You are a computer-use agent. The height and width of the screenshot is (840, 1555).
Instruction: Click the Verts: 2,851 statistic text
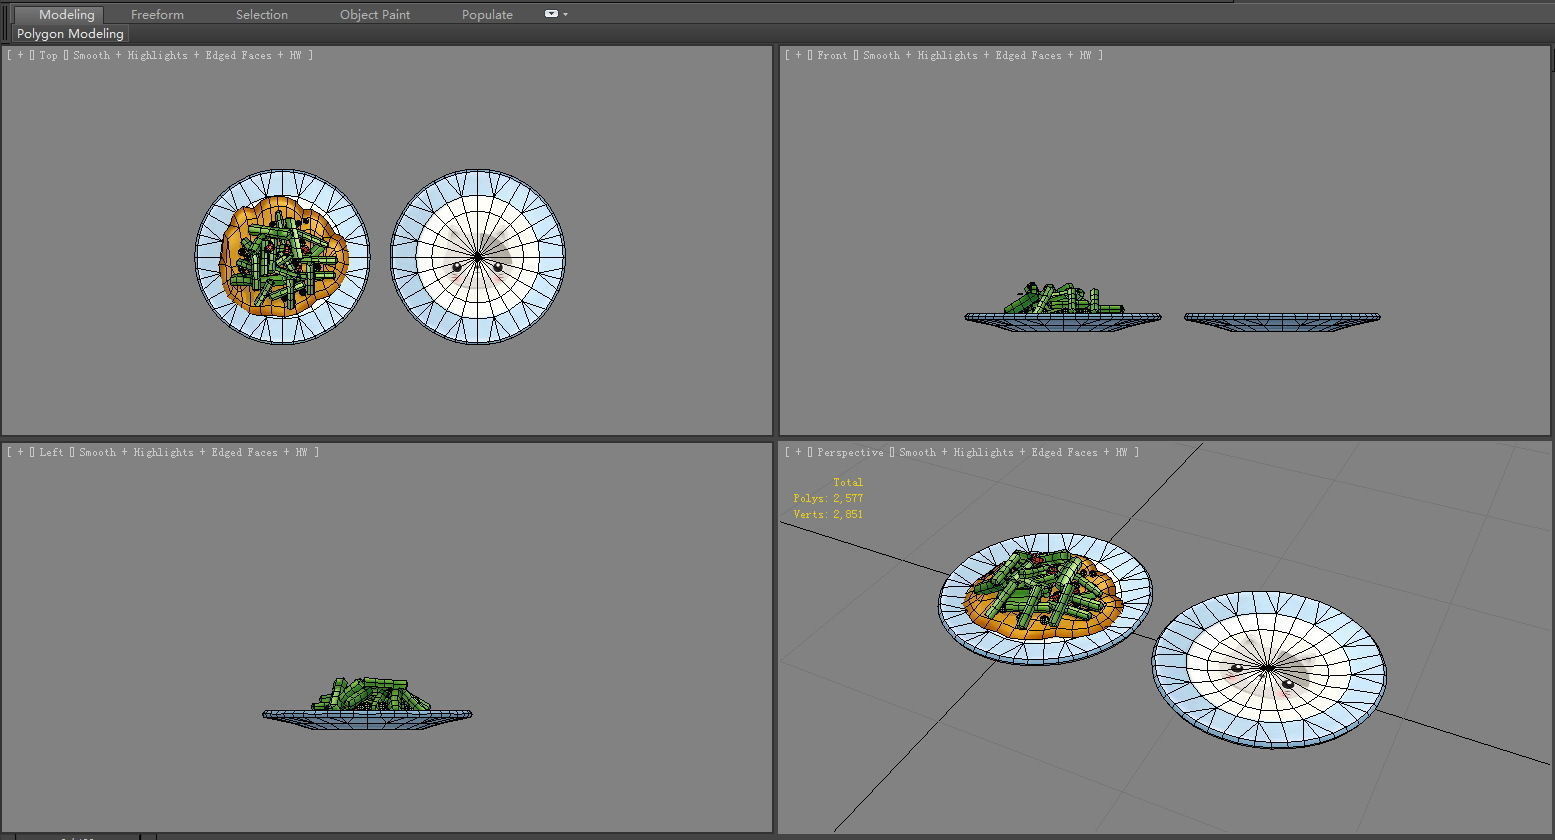828,514
